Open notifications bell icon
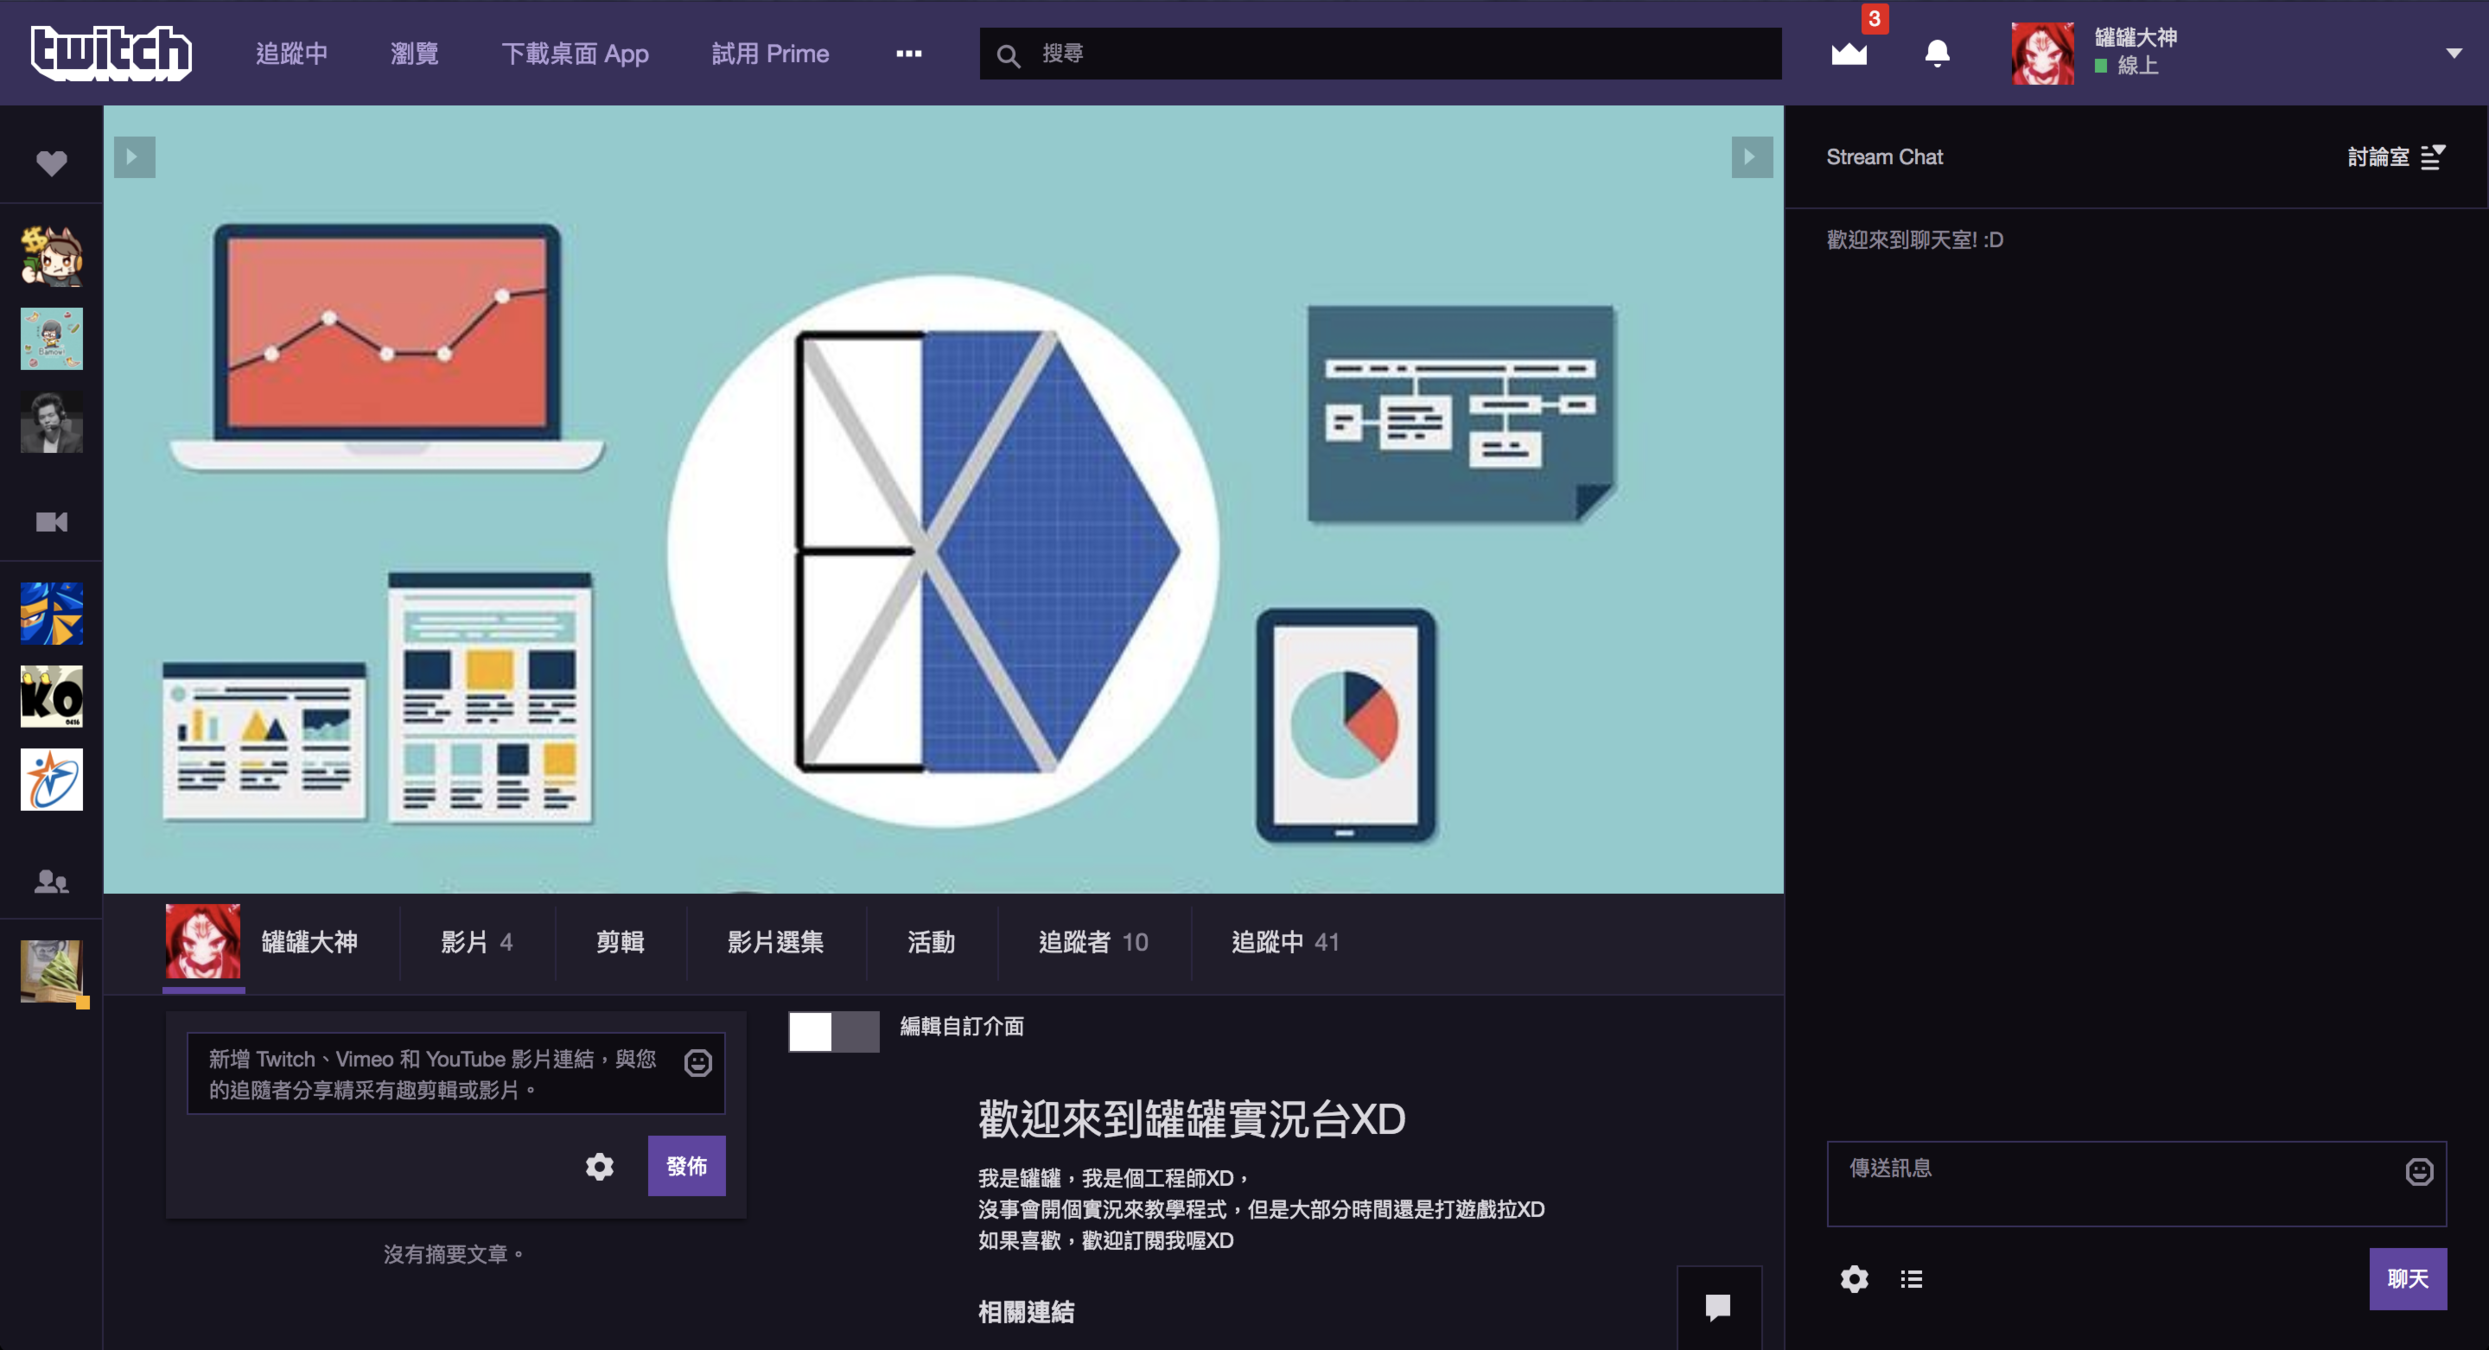The image size is (2489, 1350). click(1937, 53)
